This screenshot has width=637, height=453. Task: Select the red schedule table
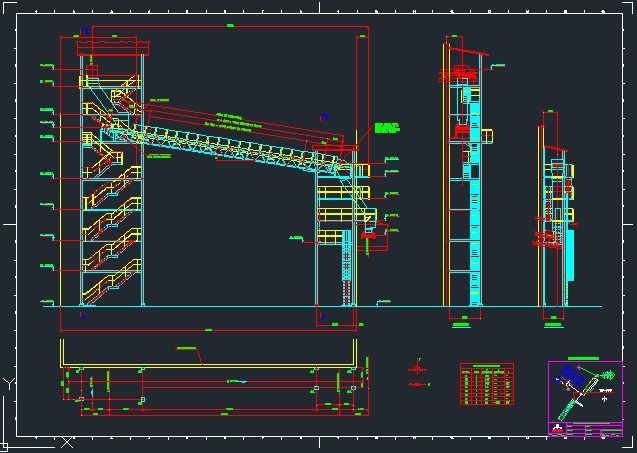487,384
